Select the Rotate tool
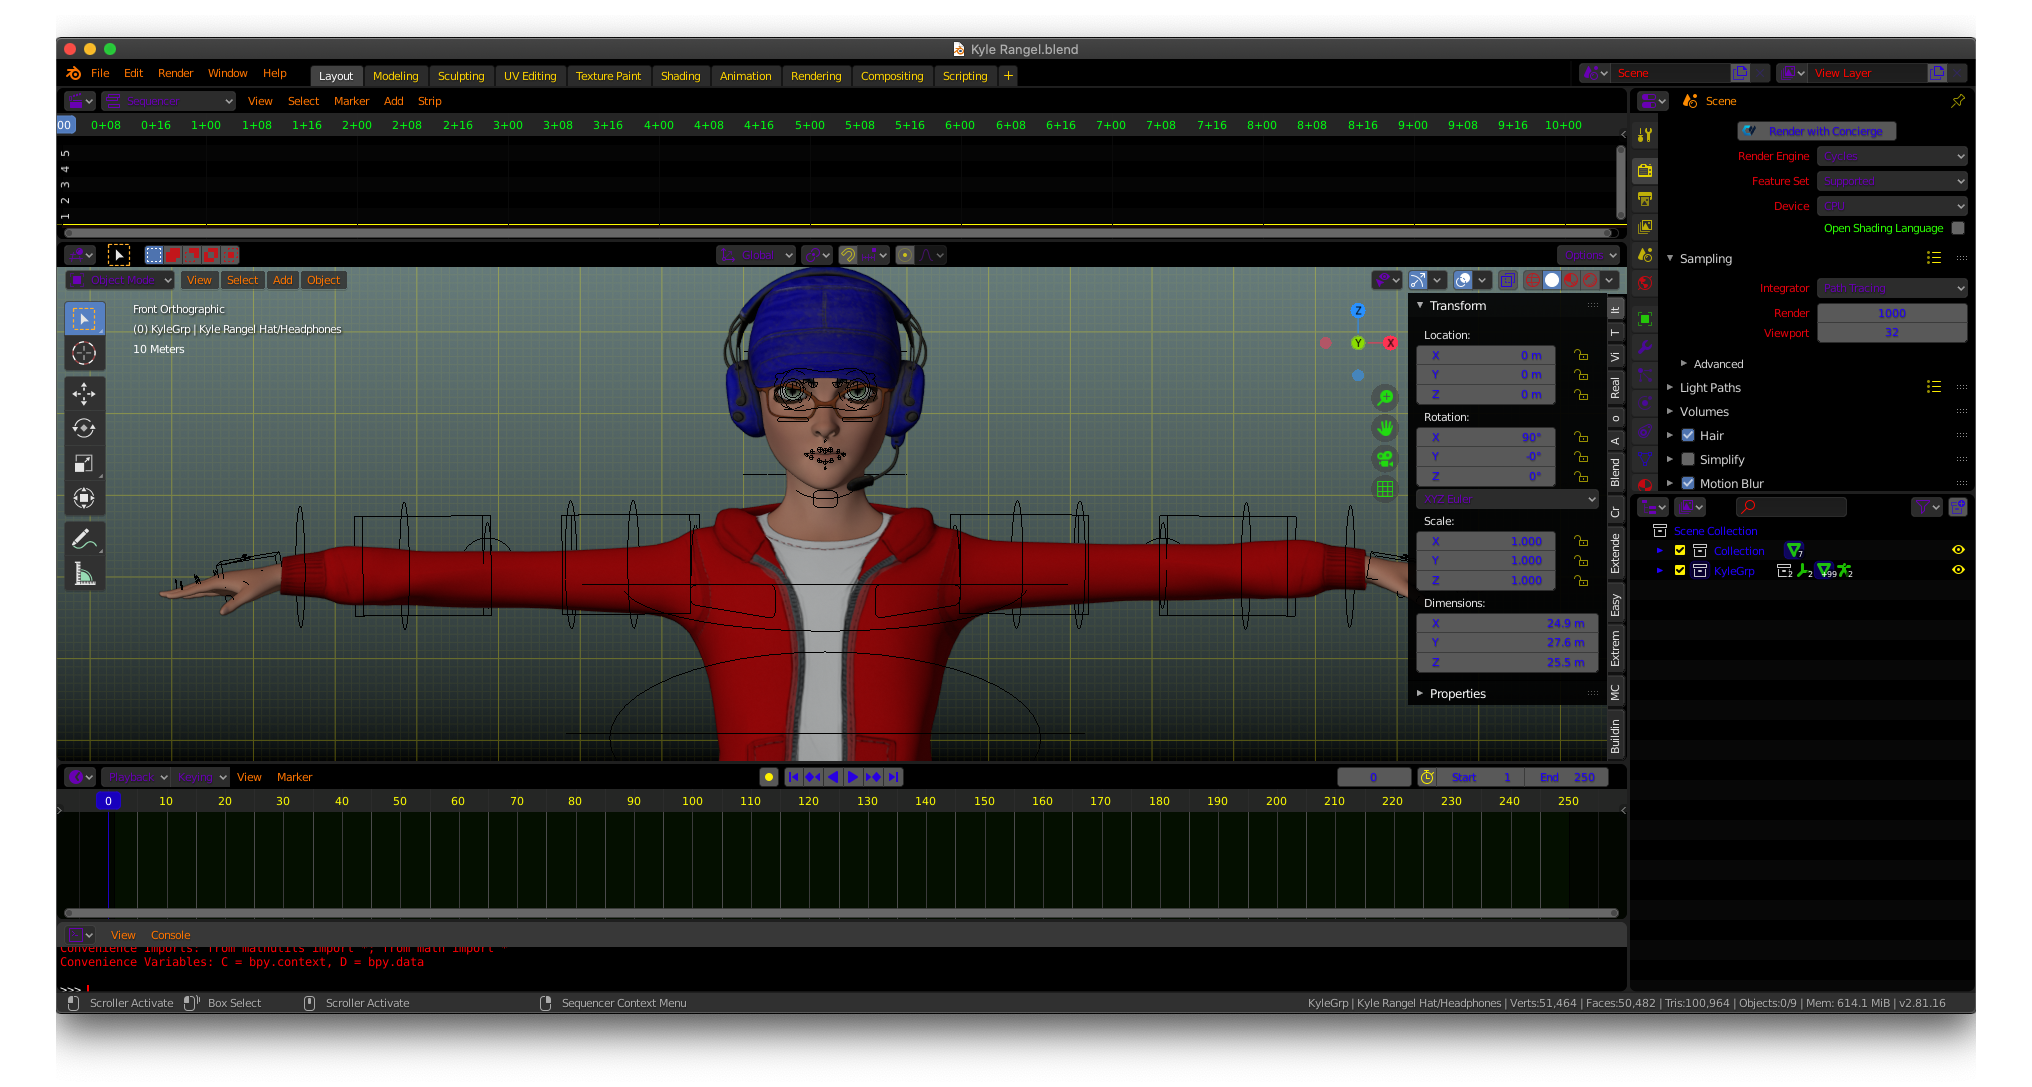The image size is (2032, 1087). click(x=85, y=428)
